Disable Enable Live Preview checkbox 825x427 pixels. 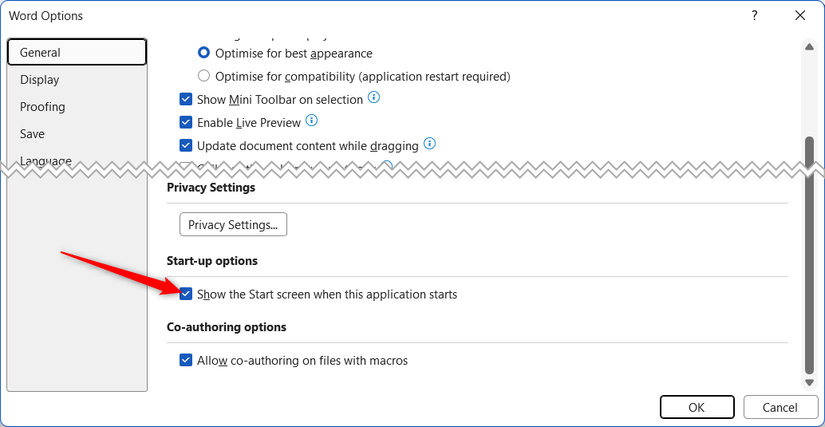[x=186, y=122]
